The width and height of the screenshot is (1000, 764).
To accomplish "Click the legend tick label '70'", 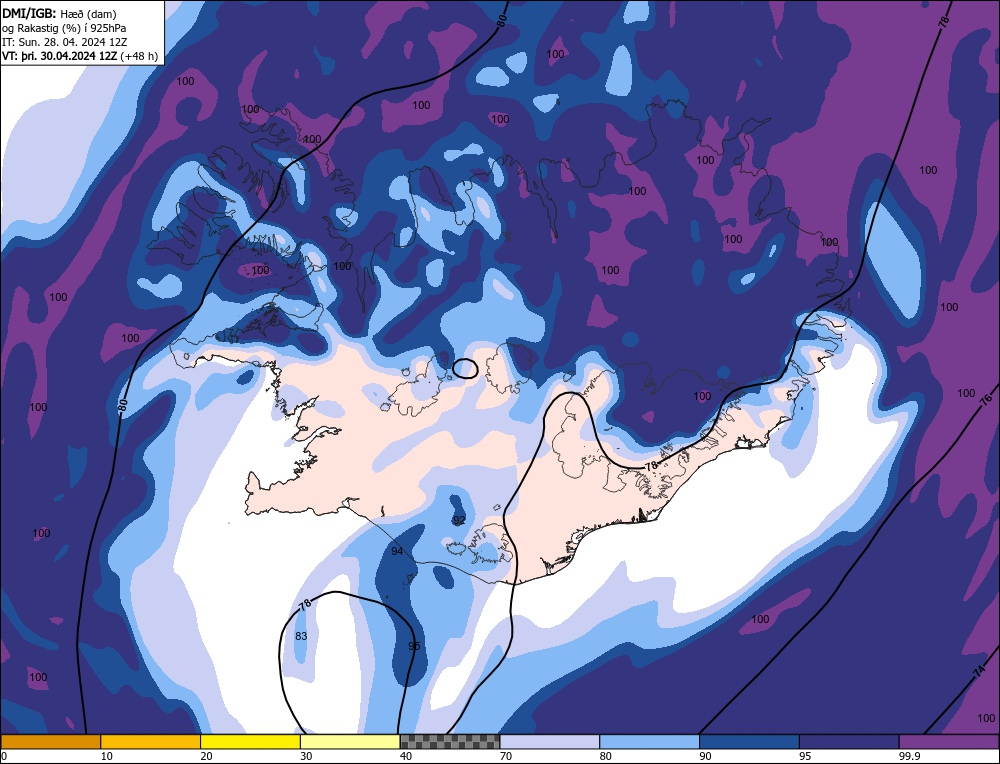I will (506, 756).
